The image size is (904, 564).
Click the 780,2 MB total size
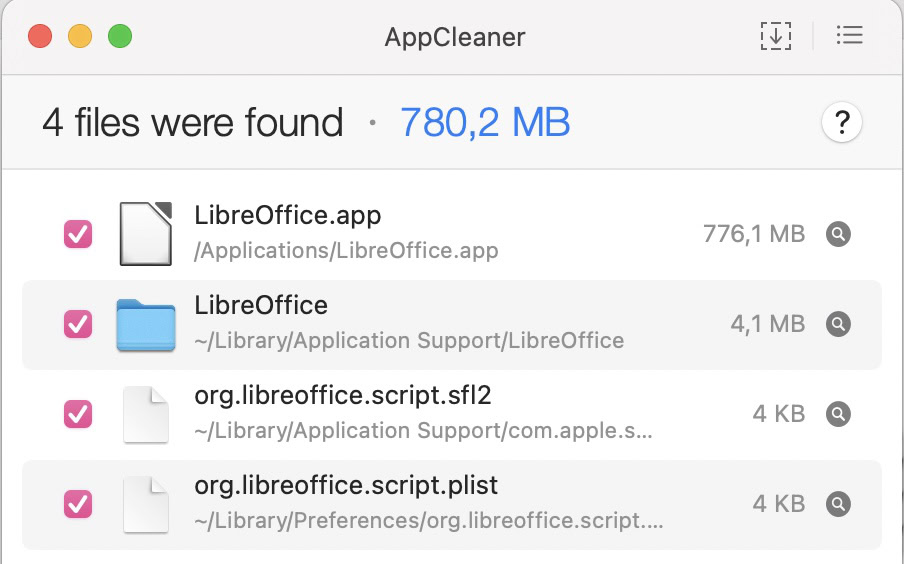(x=485, y=123)
